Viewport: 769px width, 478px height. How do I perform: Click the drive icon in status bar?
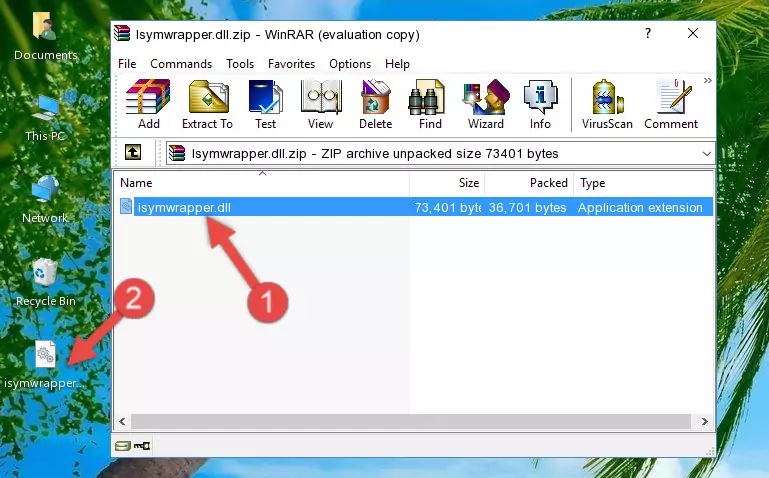(123, 446)
